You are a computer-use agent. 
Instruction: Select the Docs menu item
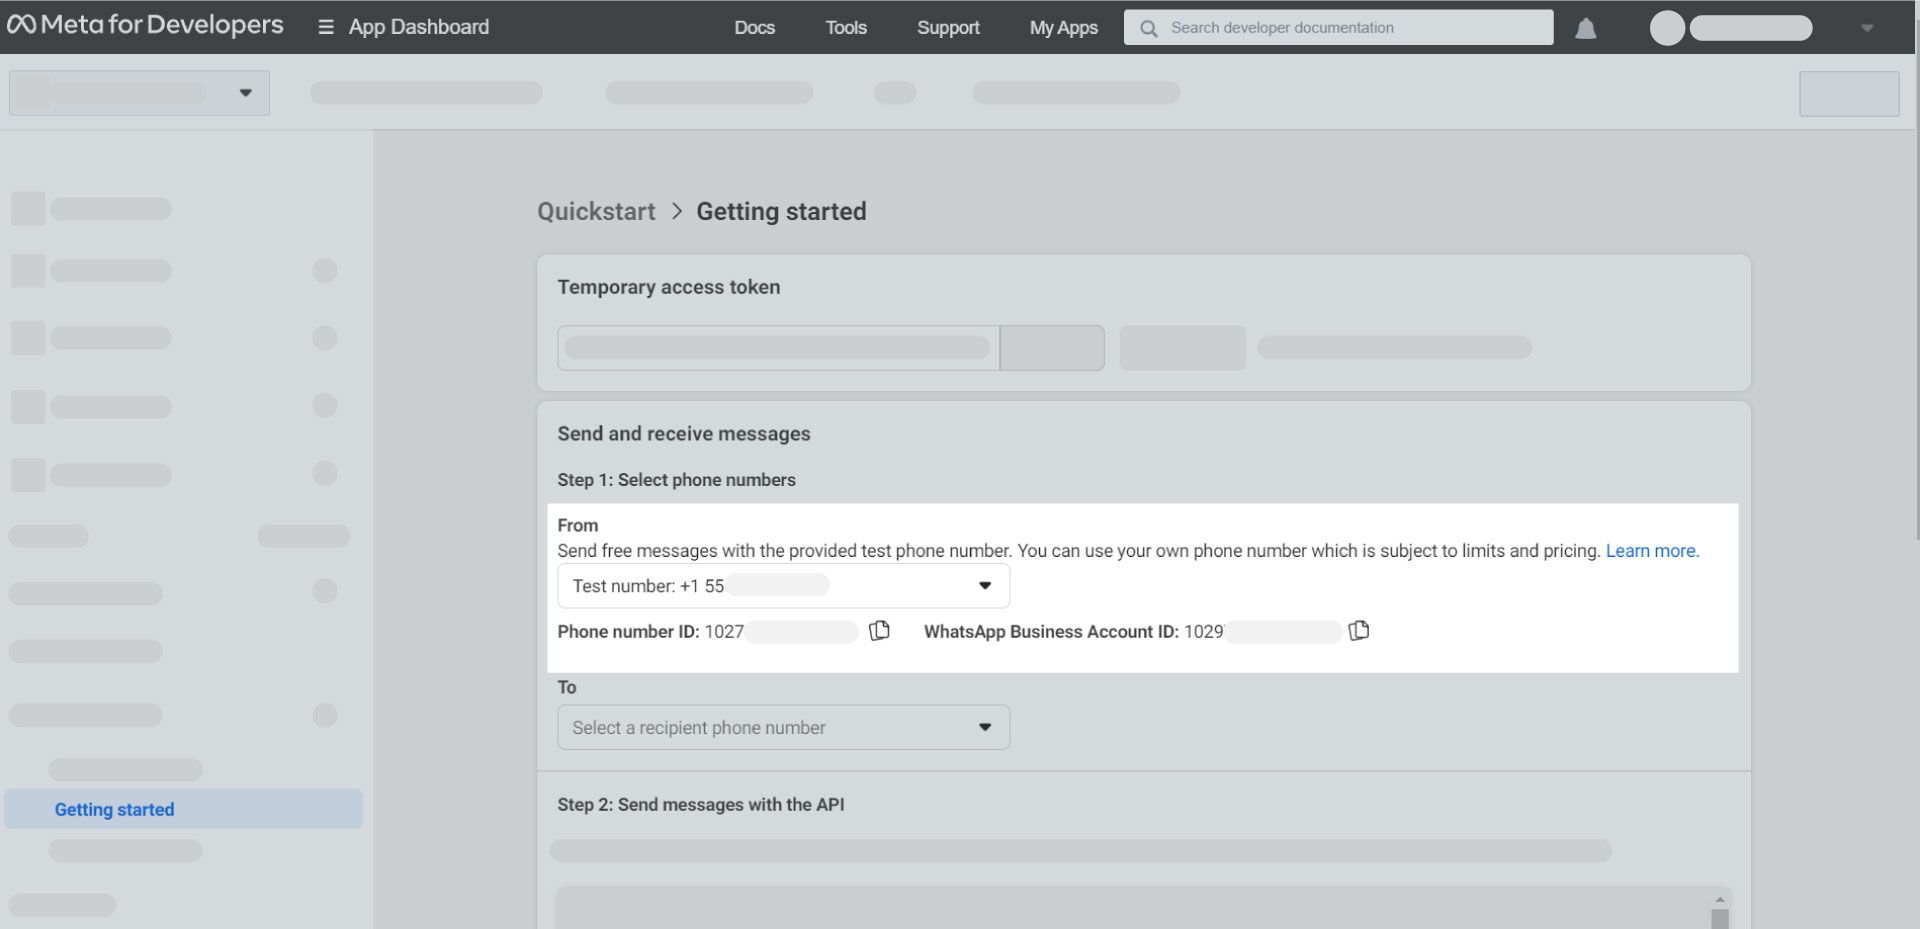point(753,27)
